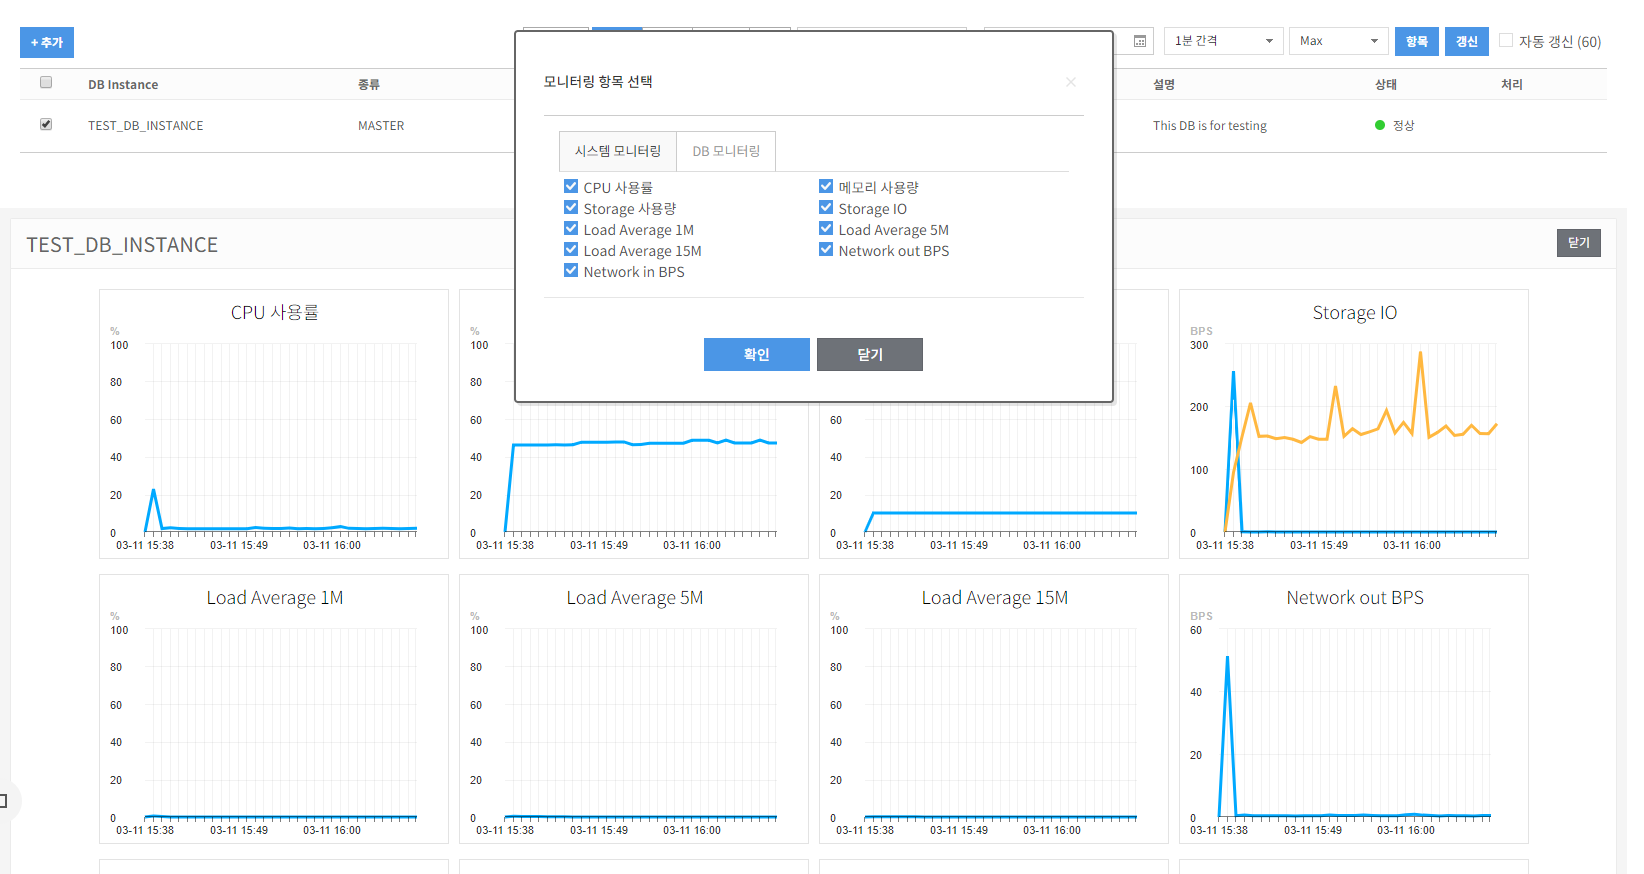Click the MASTER type cell
Viewport: 1644px width, 874px height.
pos(381,125)
